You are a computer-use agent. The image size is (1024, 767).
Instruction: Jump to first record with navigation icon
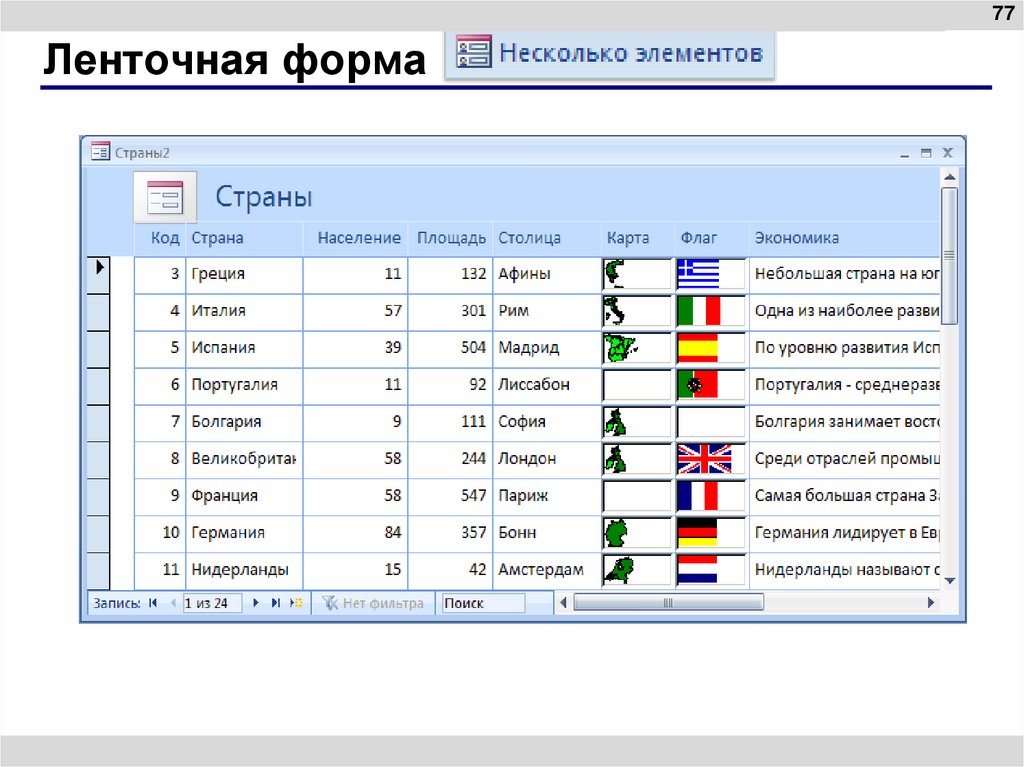pyautogui.click(x=151, y=602)
